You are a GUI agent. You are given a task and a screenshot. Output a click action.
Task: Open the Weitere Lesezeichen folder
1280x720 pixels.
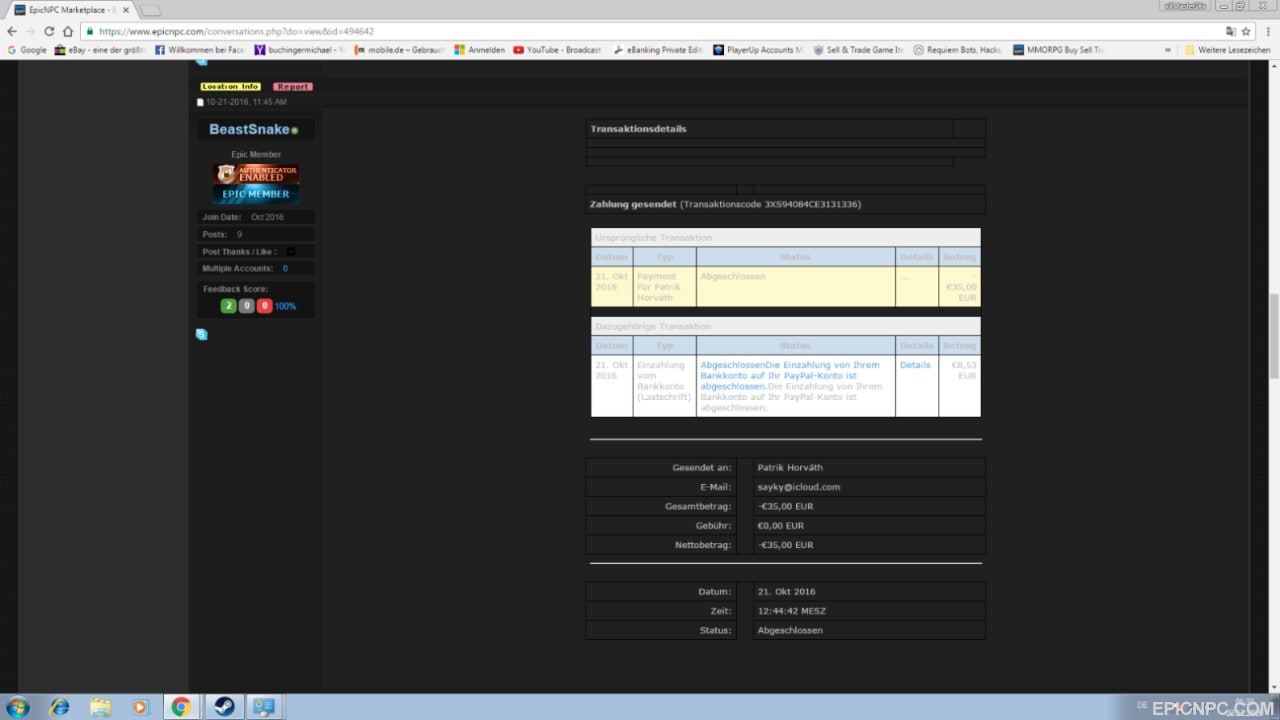point(1227,49)
